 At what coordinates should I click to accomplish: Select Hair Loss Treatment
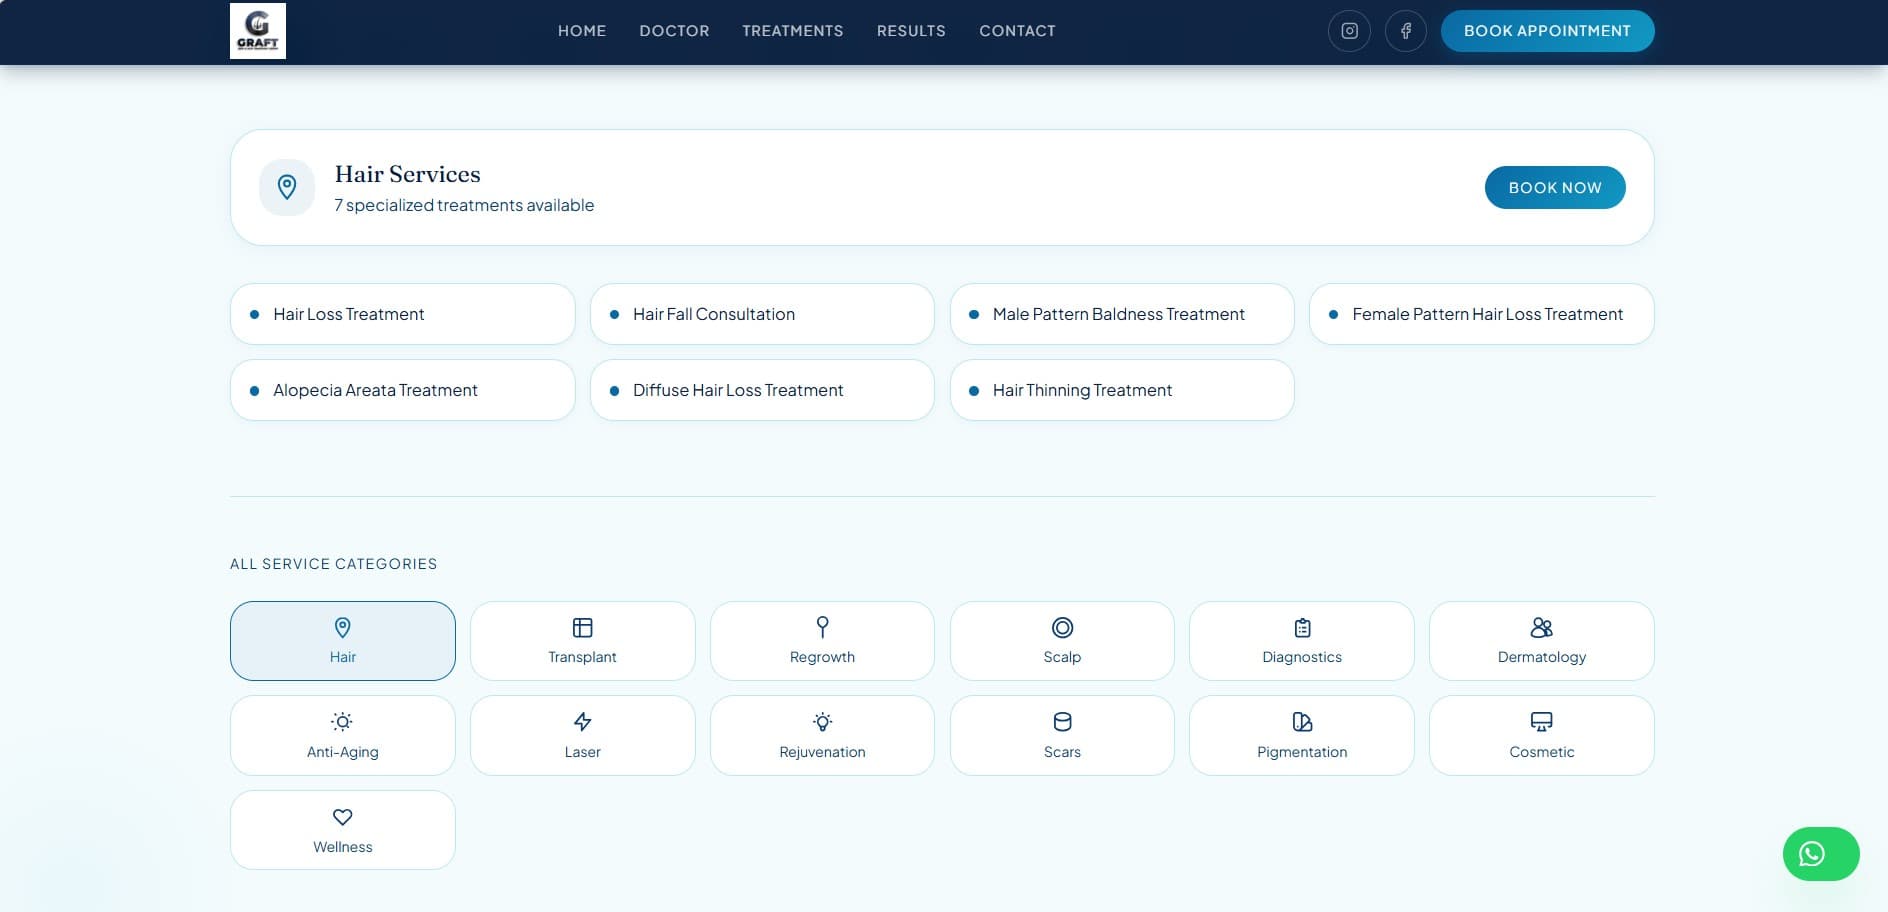pos(403,314)
